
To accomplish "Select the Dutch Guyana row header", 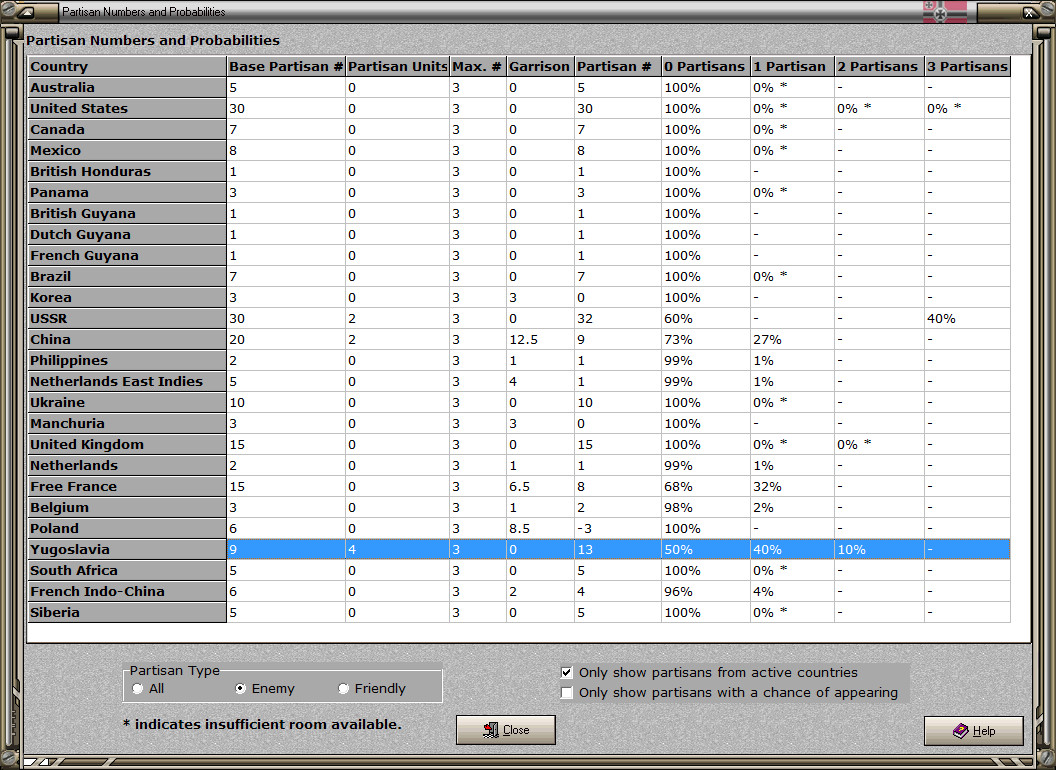I will point(127,234).
